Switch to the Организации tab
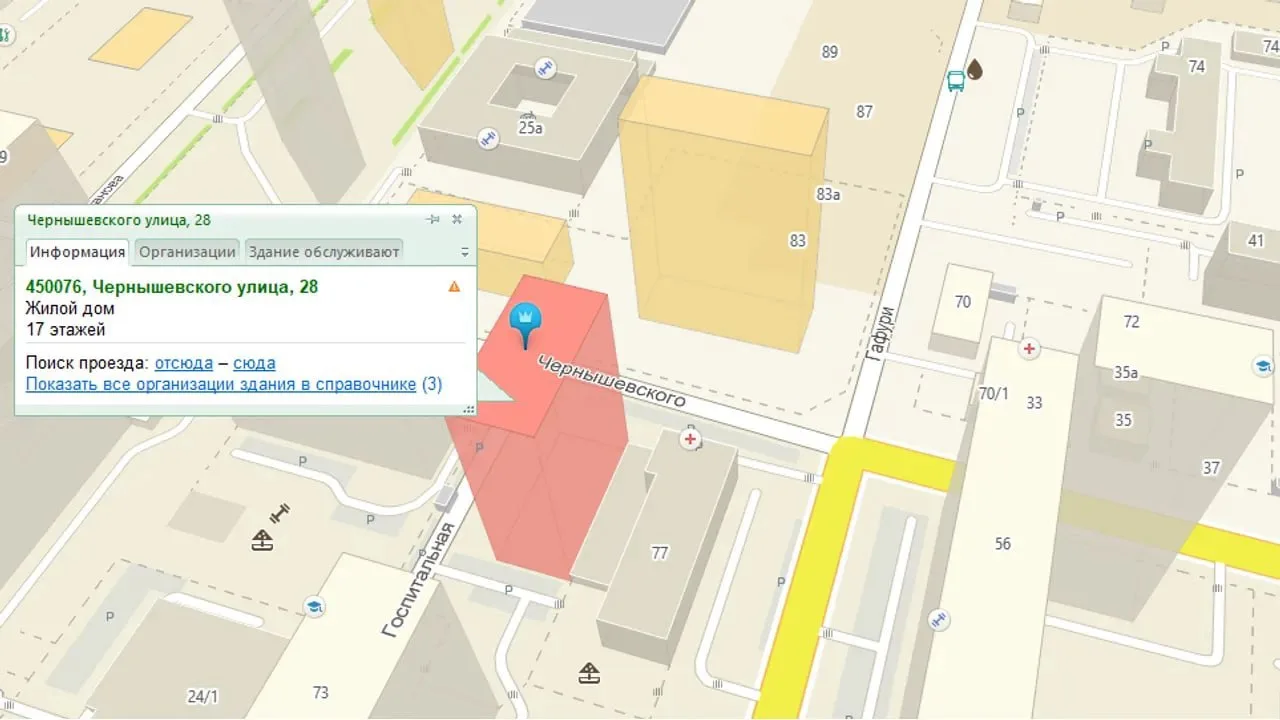The width and height of the screenshot is (1280, 720). pyautogui.click(x=187, y=251)
